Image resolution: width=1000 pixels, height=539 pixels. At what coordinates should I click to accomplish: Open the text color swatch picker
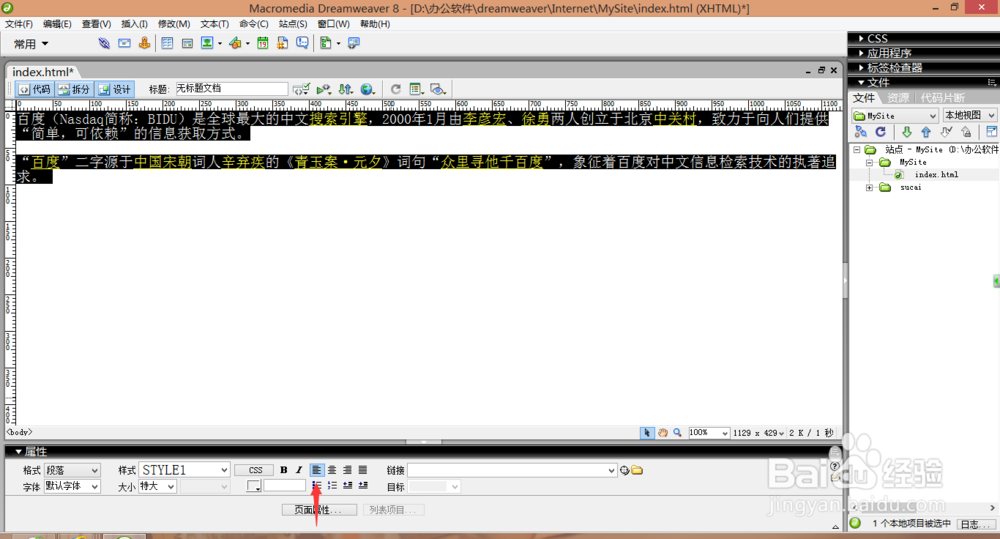click(254, 486)
